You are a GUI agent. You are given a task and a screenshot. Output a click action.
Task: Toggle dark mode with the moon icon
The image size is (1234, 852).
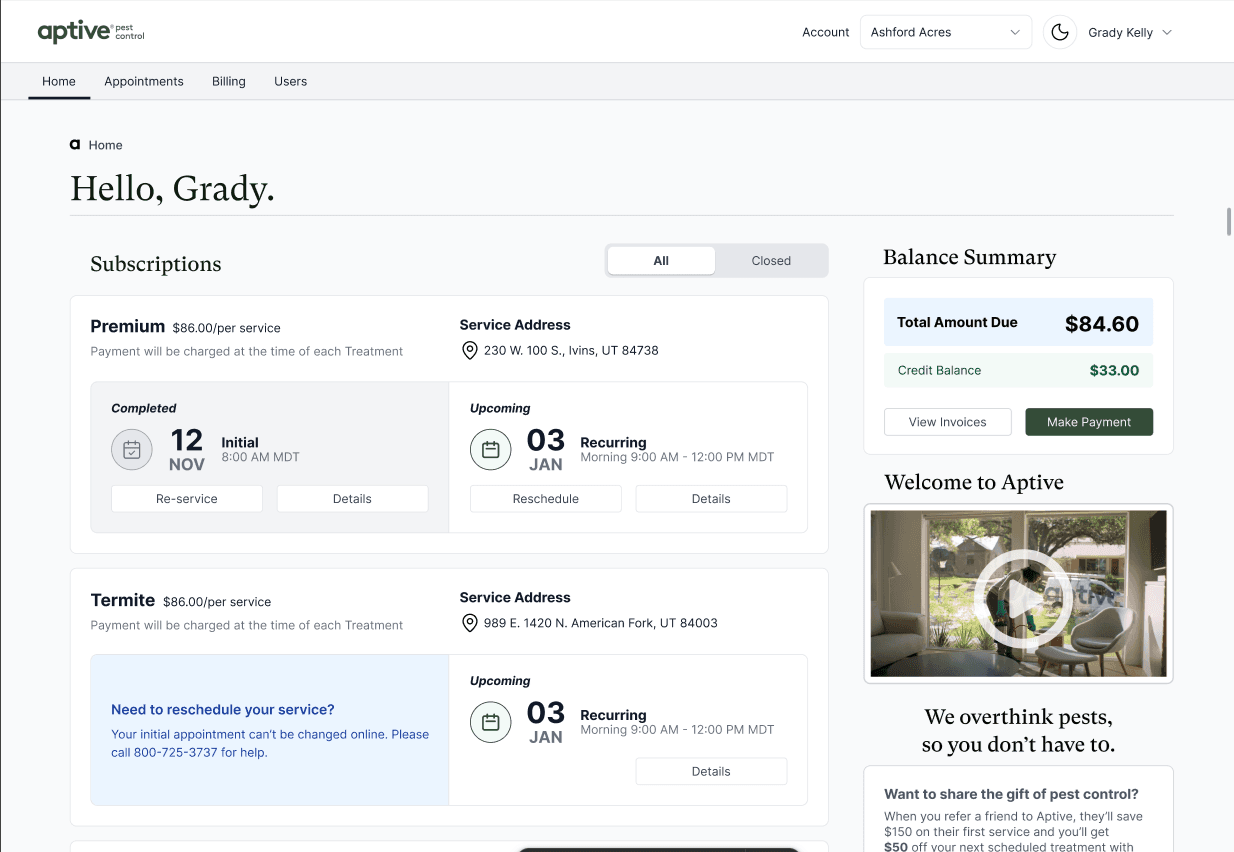point(1059,31)
